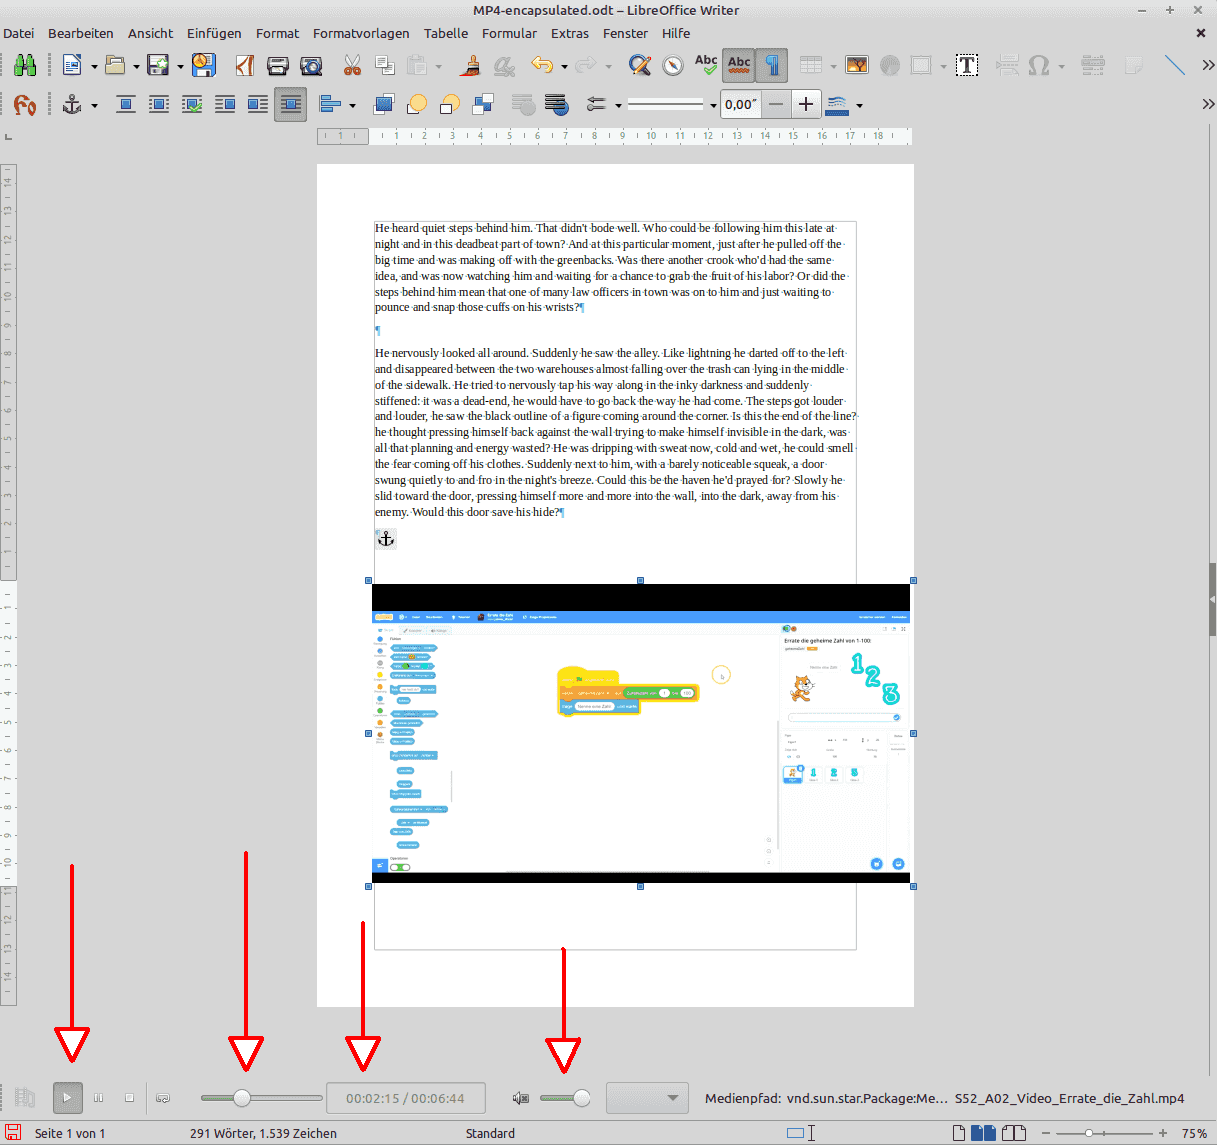Mute the media player audio
The image size is (1217, 1145).
pos(520,1098)
